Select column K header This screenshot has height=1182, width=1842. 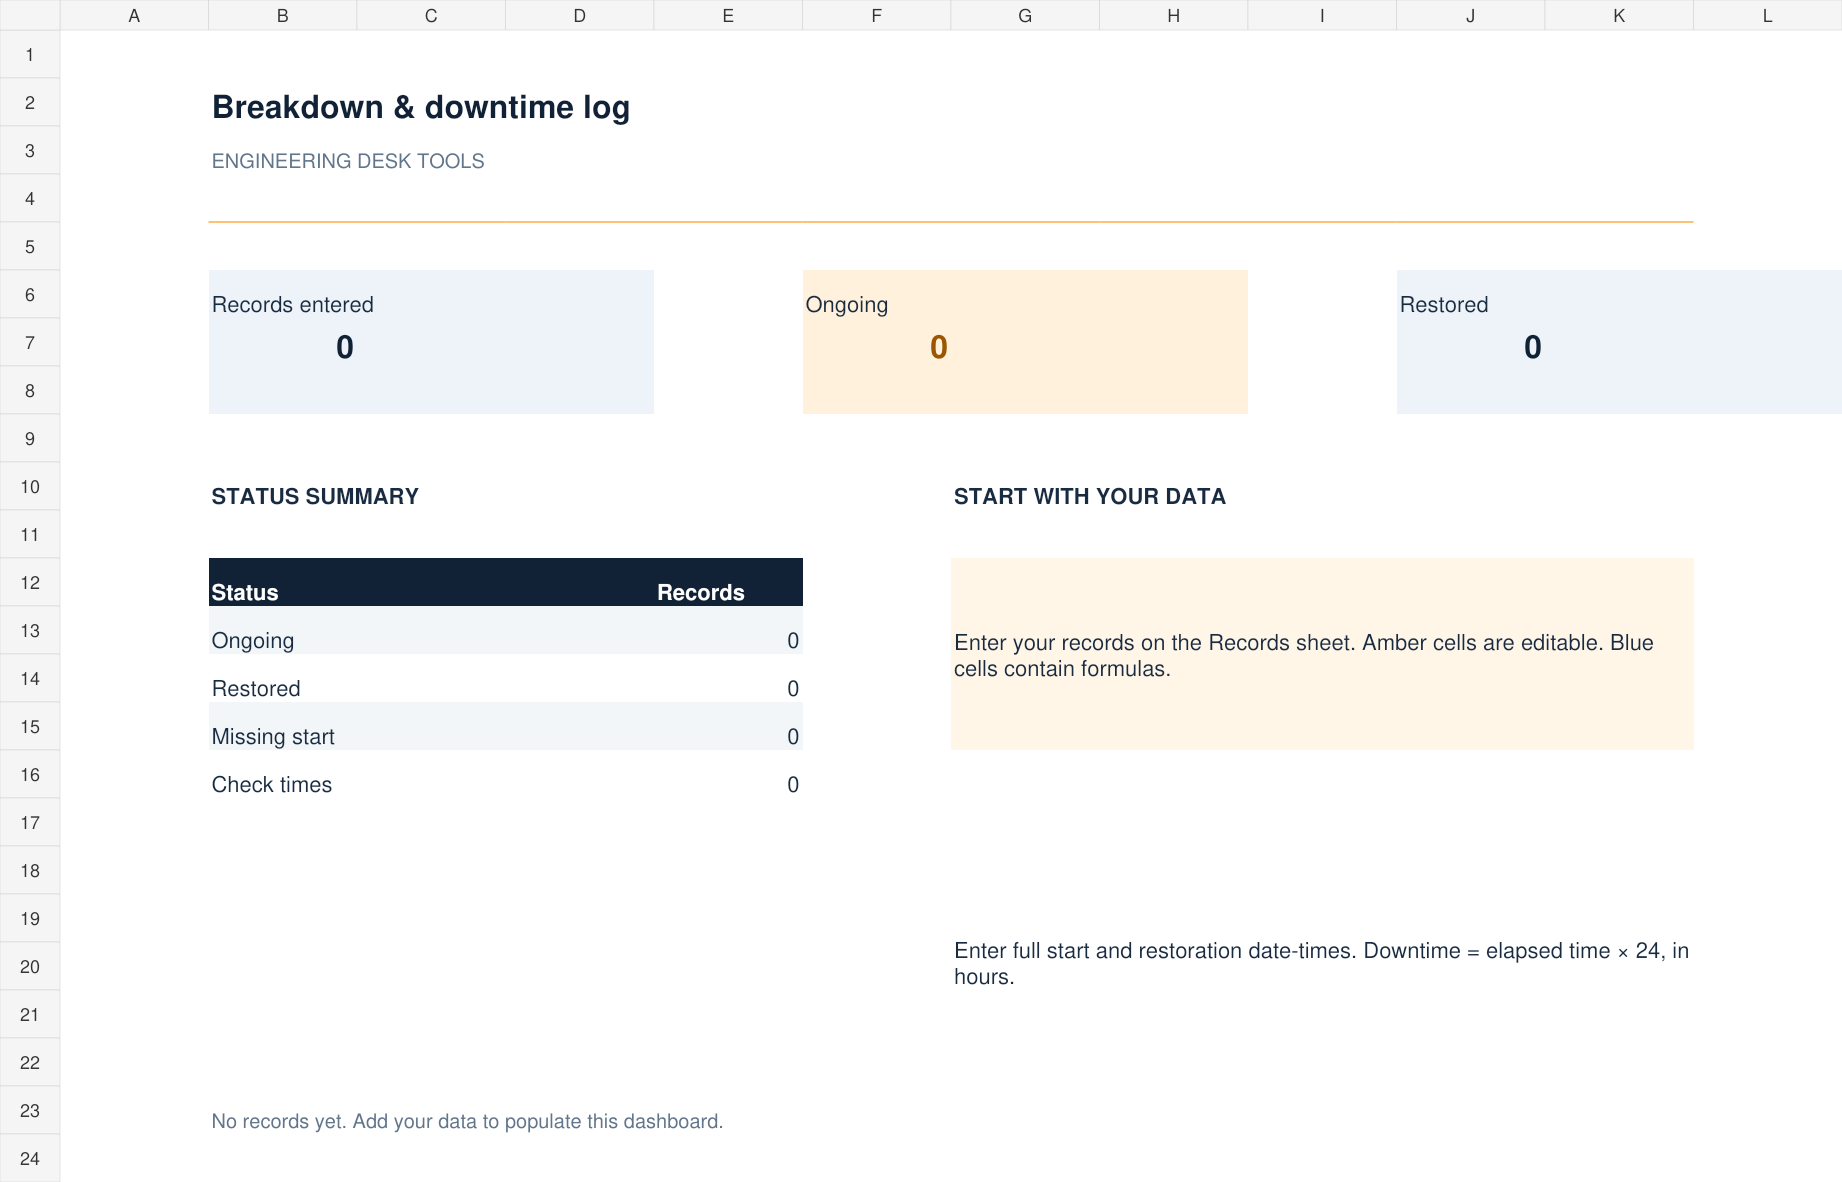(x=1619, y=15)
